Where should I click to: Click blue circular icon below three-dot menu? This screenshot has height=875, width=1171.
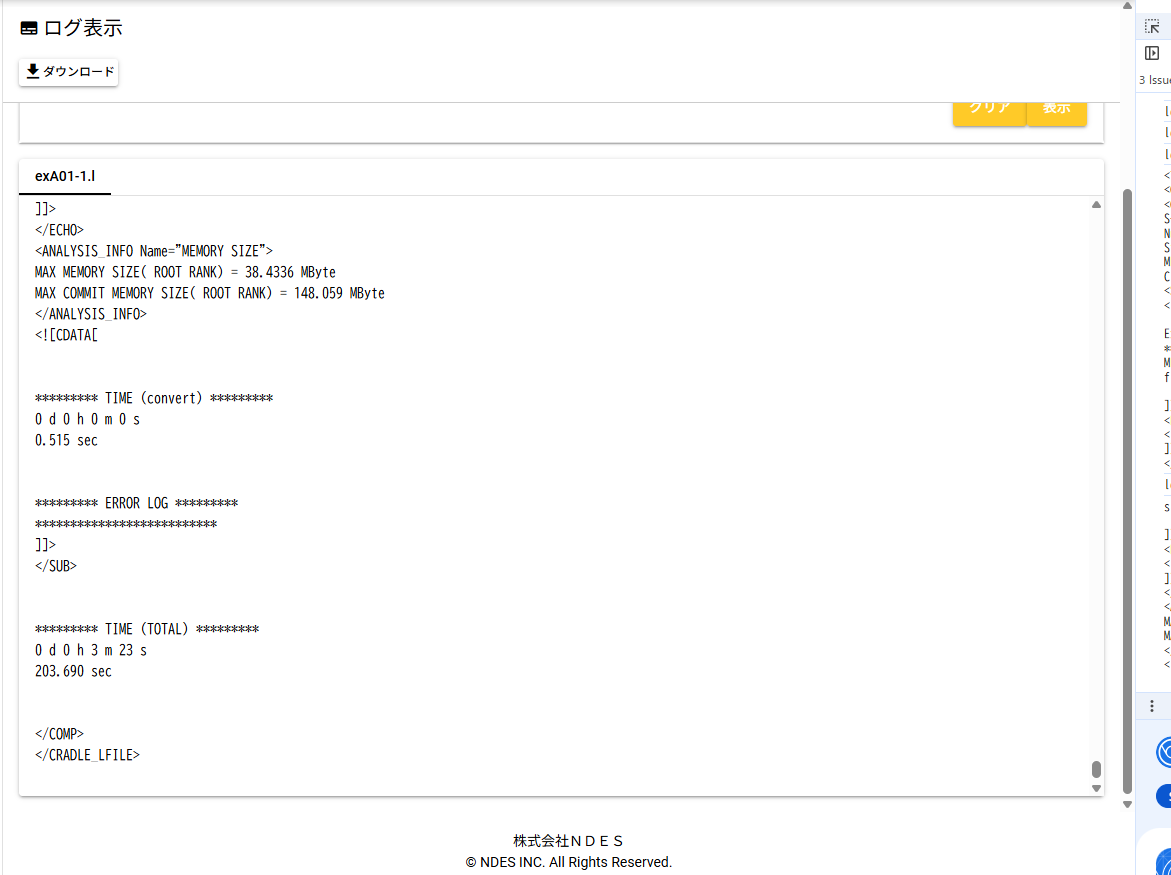click(1164, 751)
